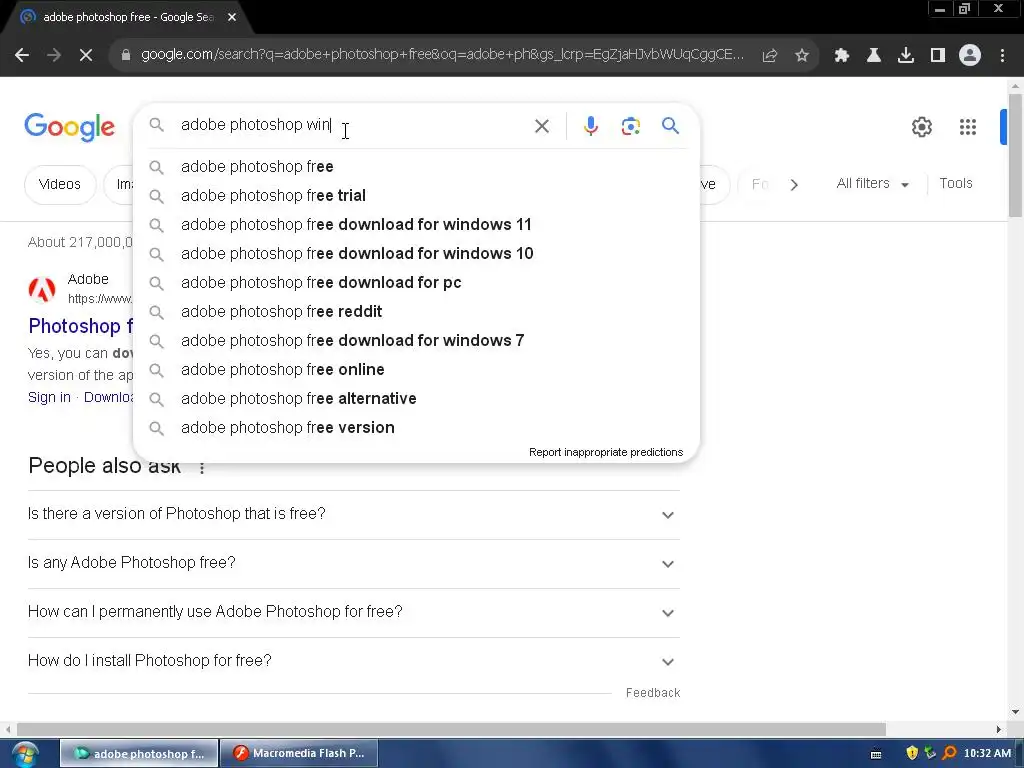Open Macromedia Flash taskbar button
Screen dimensions: 1024x768
(x=300, y=754)
